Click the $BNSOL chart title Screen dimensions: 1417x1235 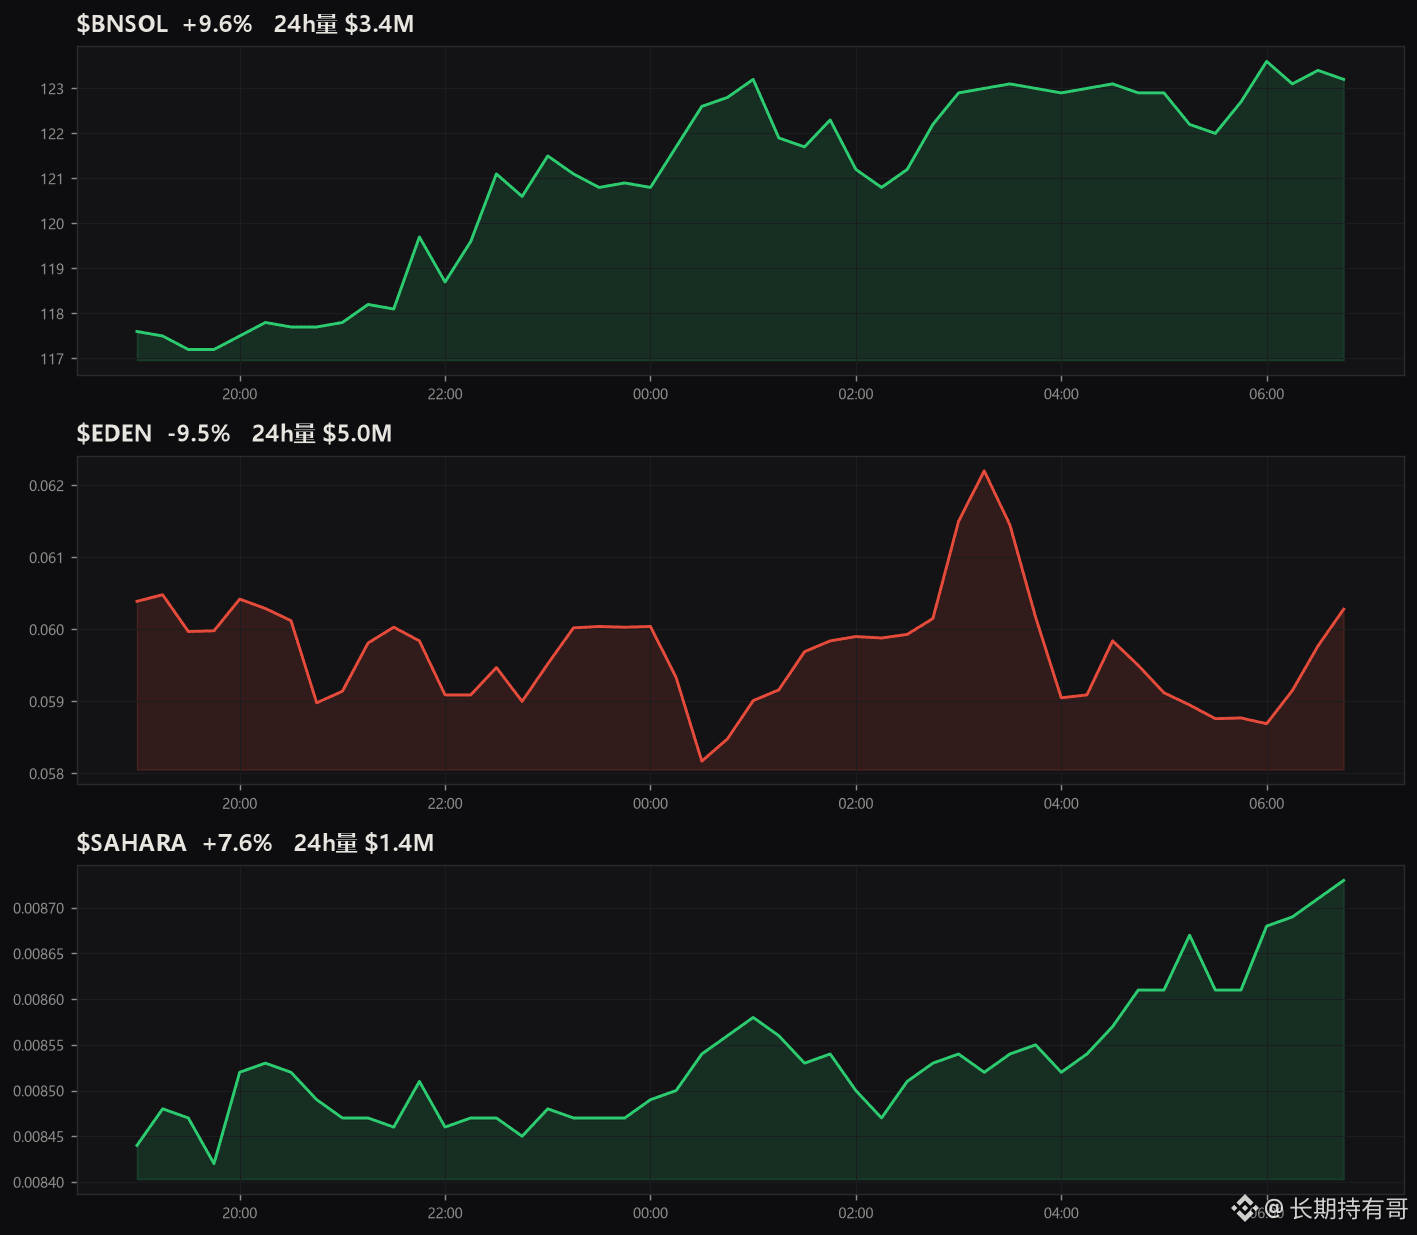click(x=122, y=24)
